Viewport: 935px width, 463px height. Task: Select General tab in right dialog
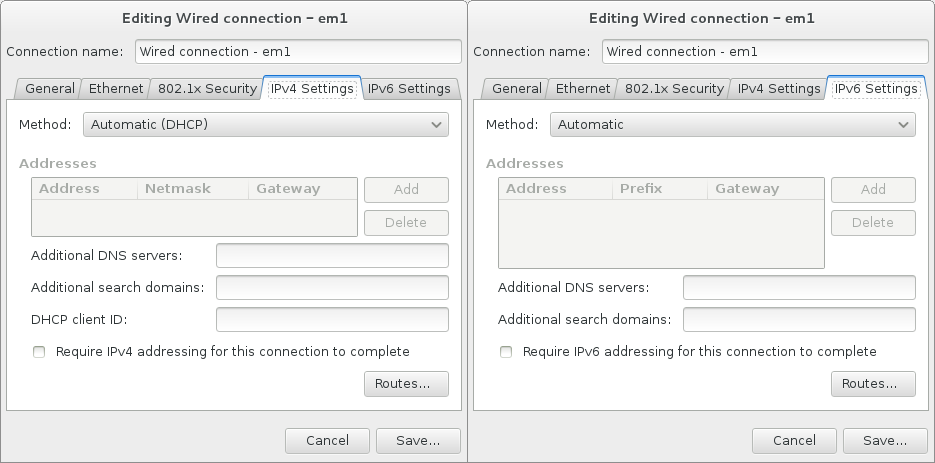pyautogui.click(x=516, y=89)
